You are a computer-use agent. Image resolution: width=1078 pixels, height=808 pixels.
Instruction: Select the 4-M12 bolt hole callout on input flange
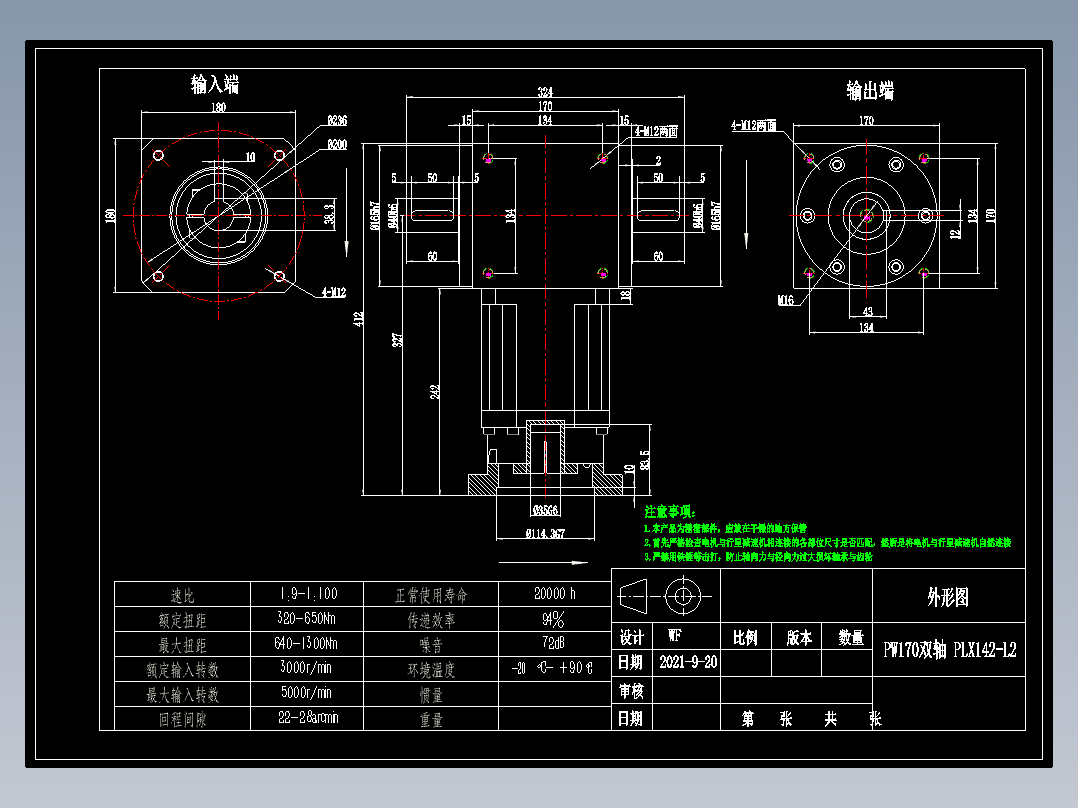click(333, 291)
